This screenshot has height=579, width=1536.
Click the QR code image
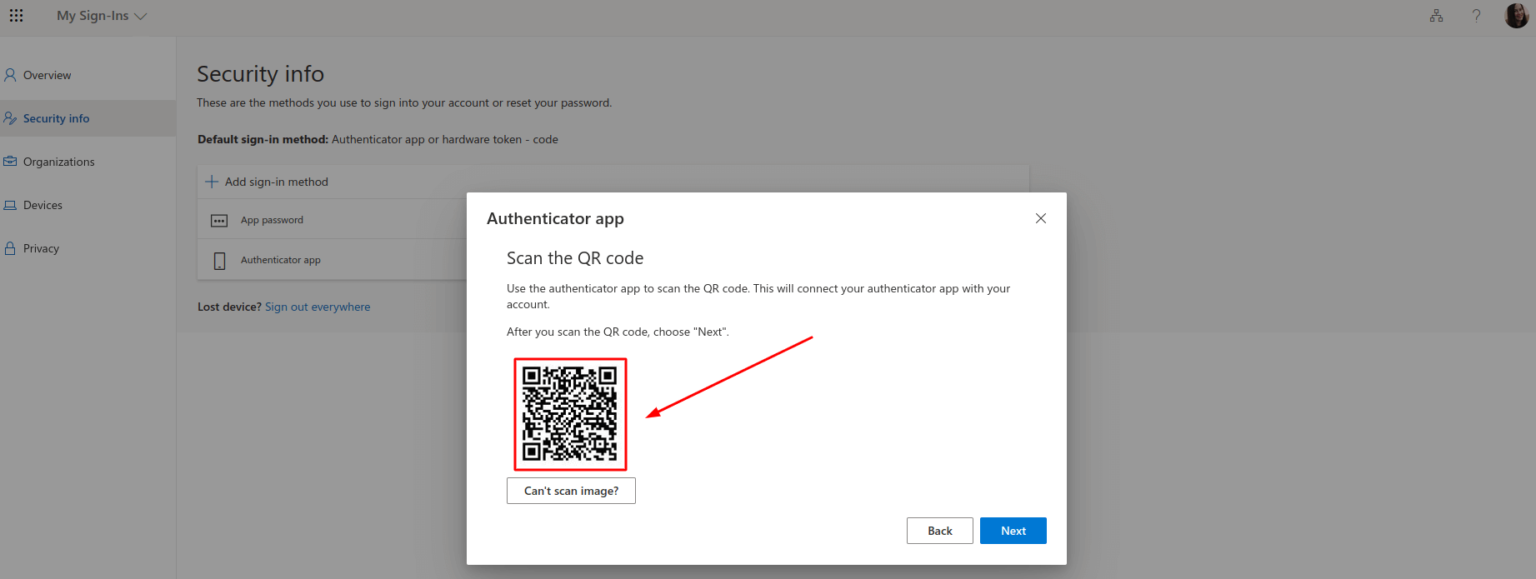click(x=570, y=414)
